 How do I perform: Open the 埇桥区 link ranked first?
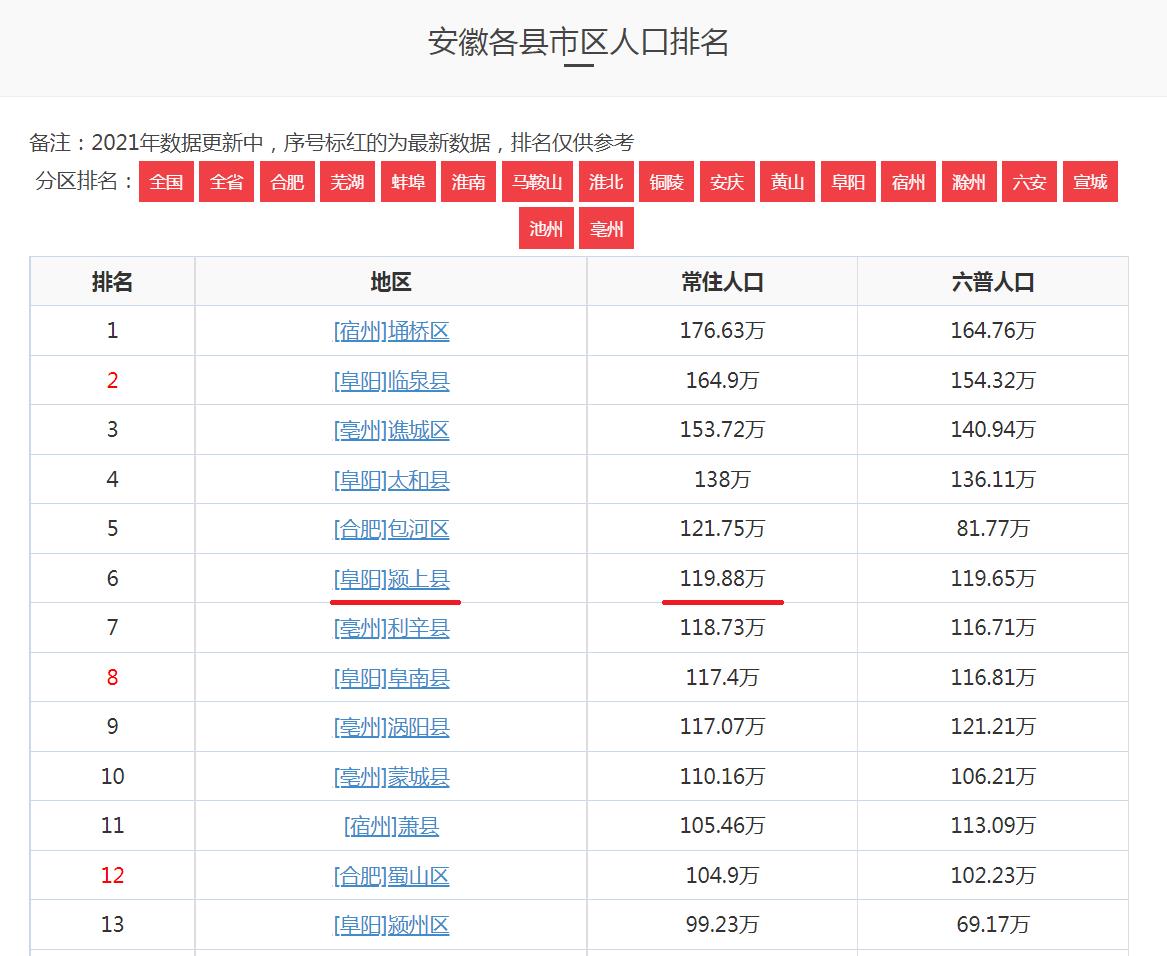pos(391,331)
